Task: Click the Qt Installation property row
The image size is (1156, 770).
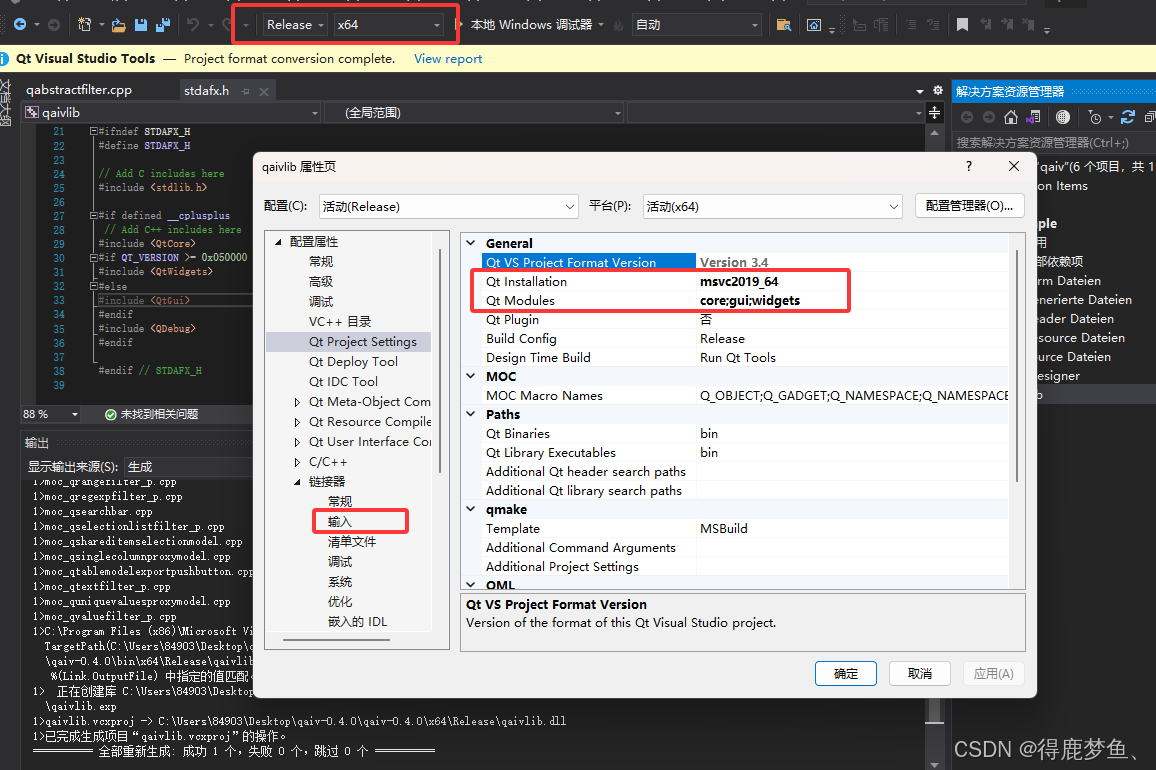Action: 745,282
